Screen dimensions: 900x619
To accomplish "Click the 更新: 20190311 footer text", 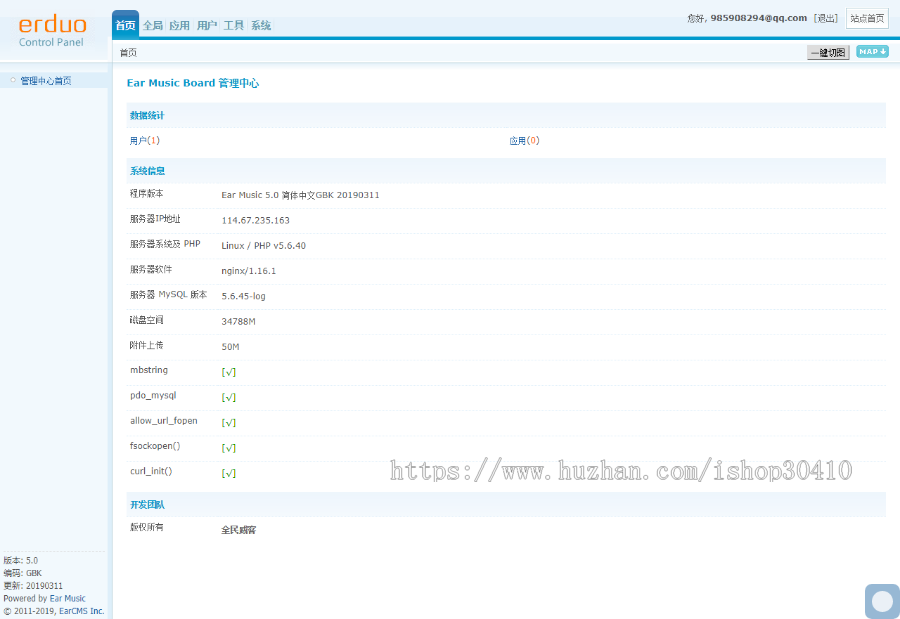I will coord(33,586).
